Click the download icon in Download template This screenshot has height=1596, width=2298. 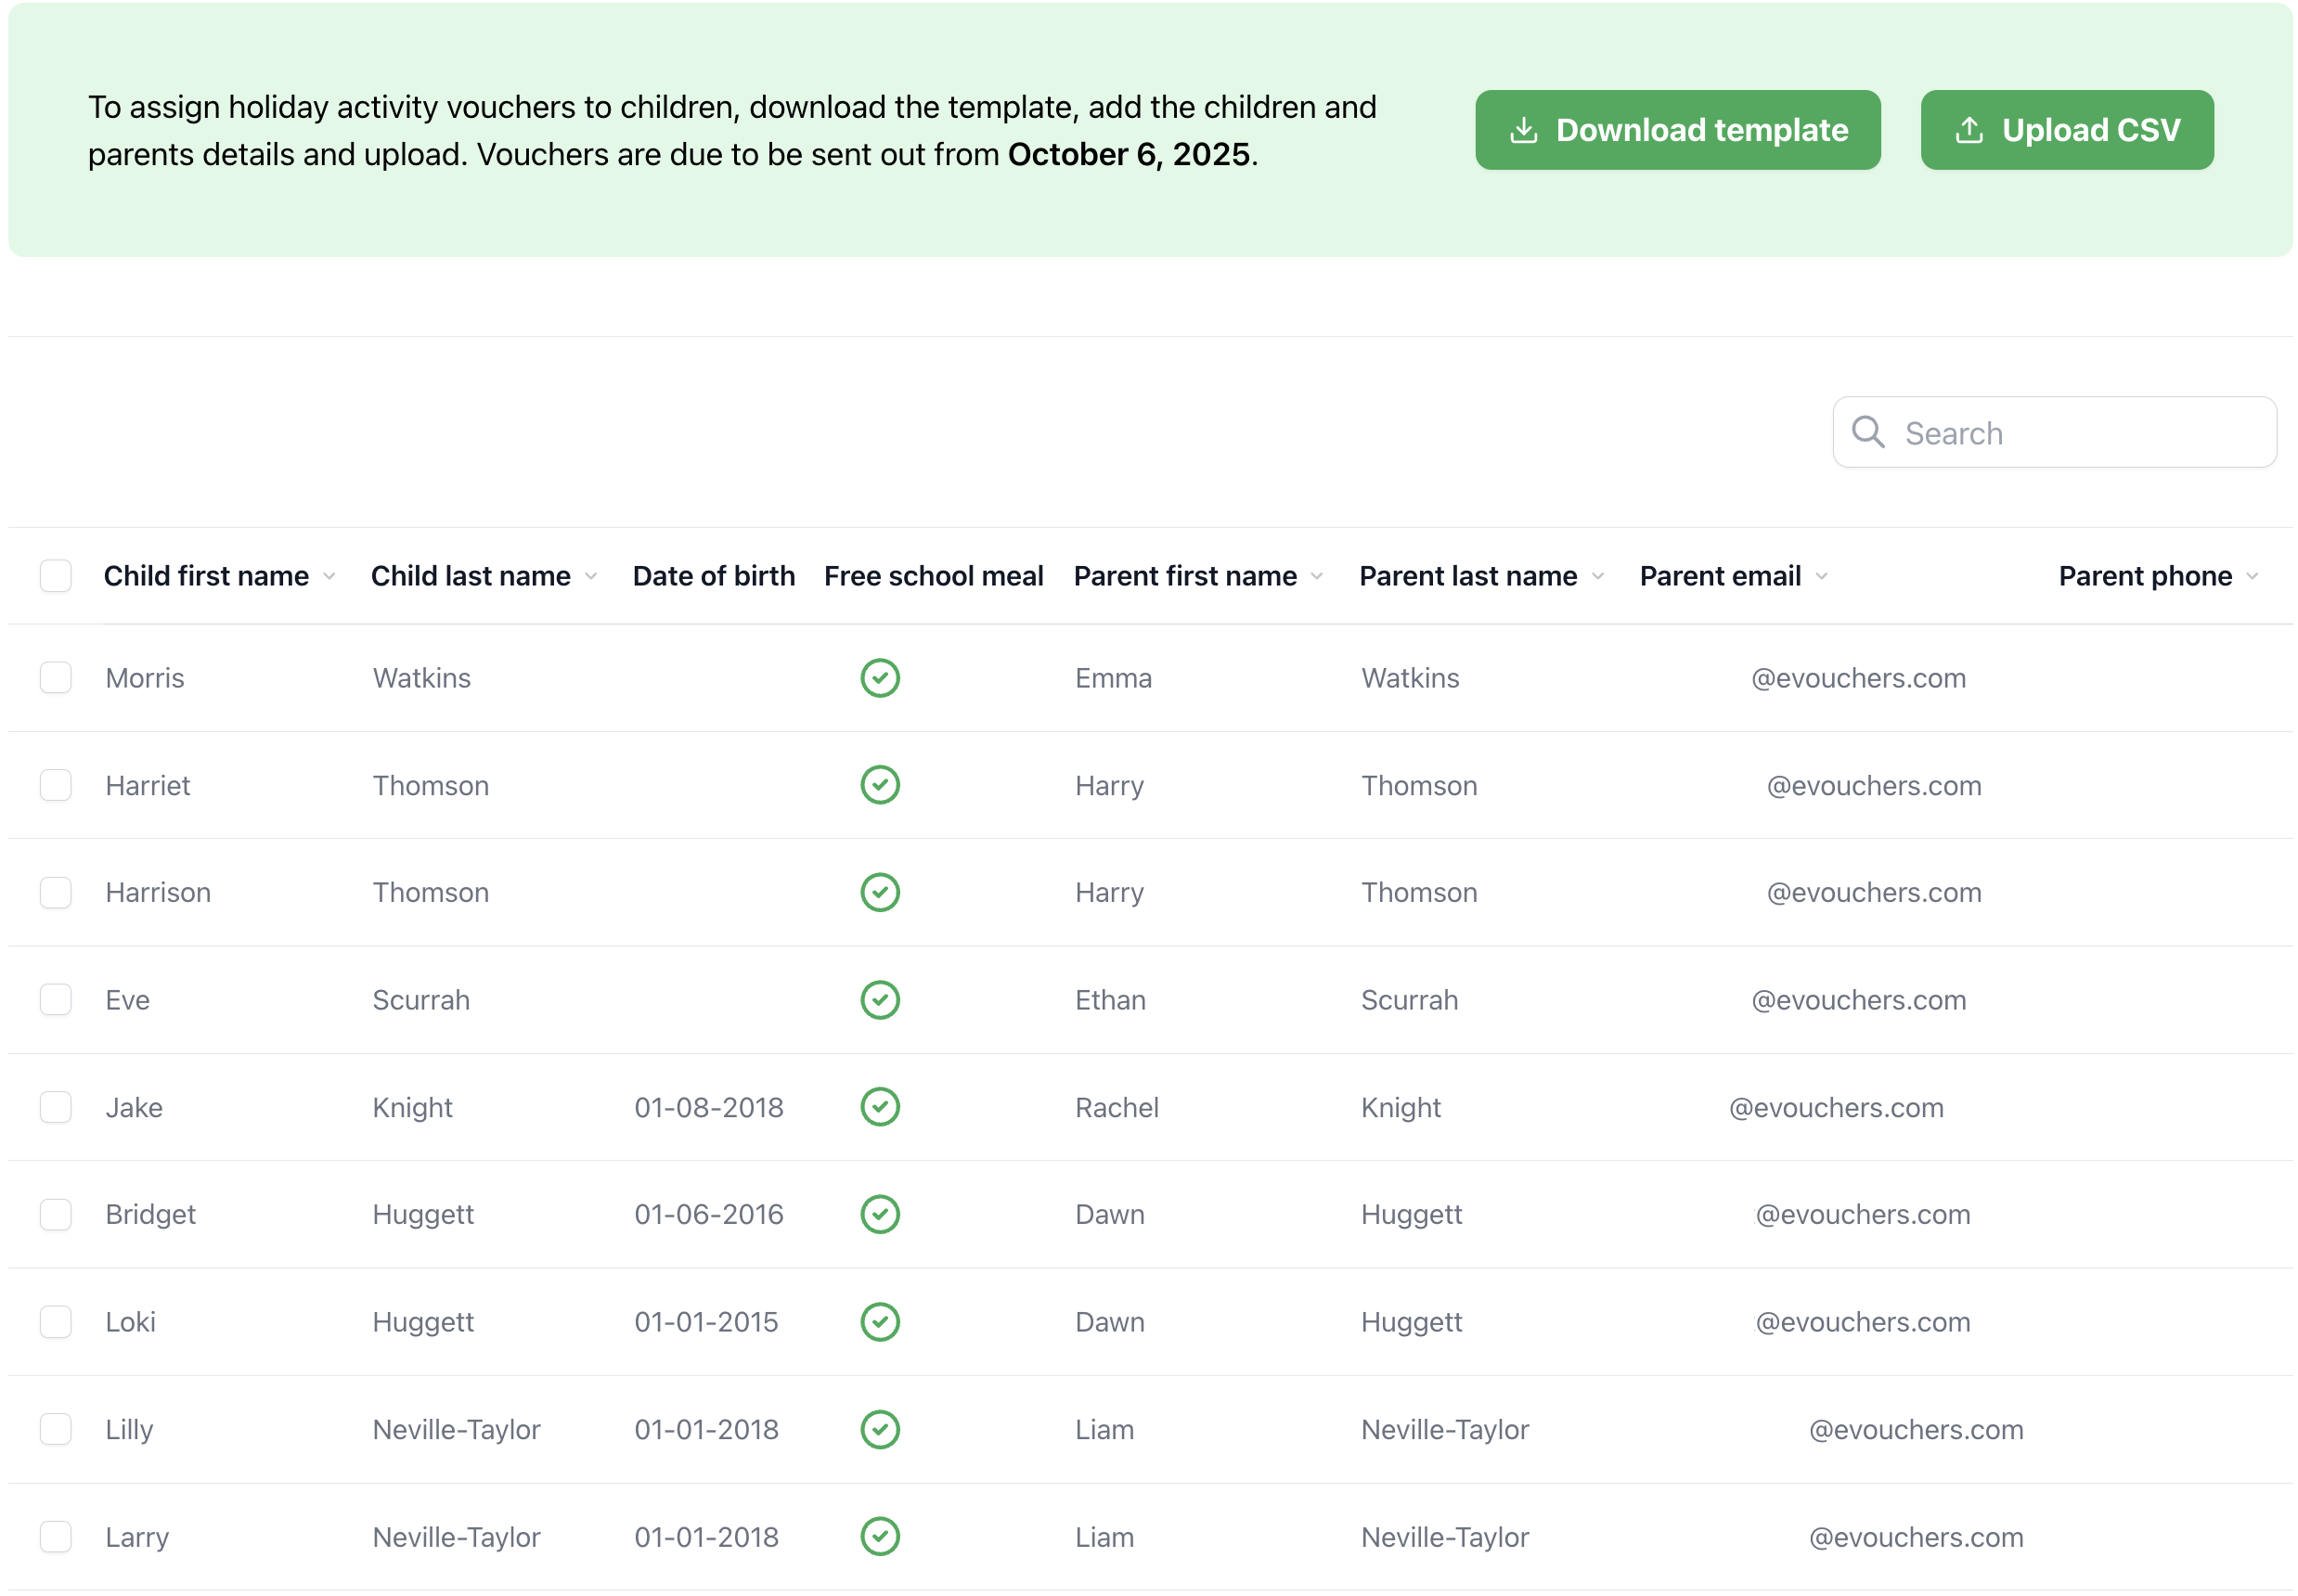1522,130
